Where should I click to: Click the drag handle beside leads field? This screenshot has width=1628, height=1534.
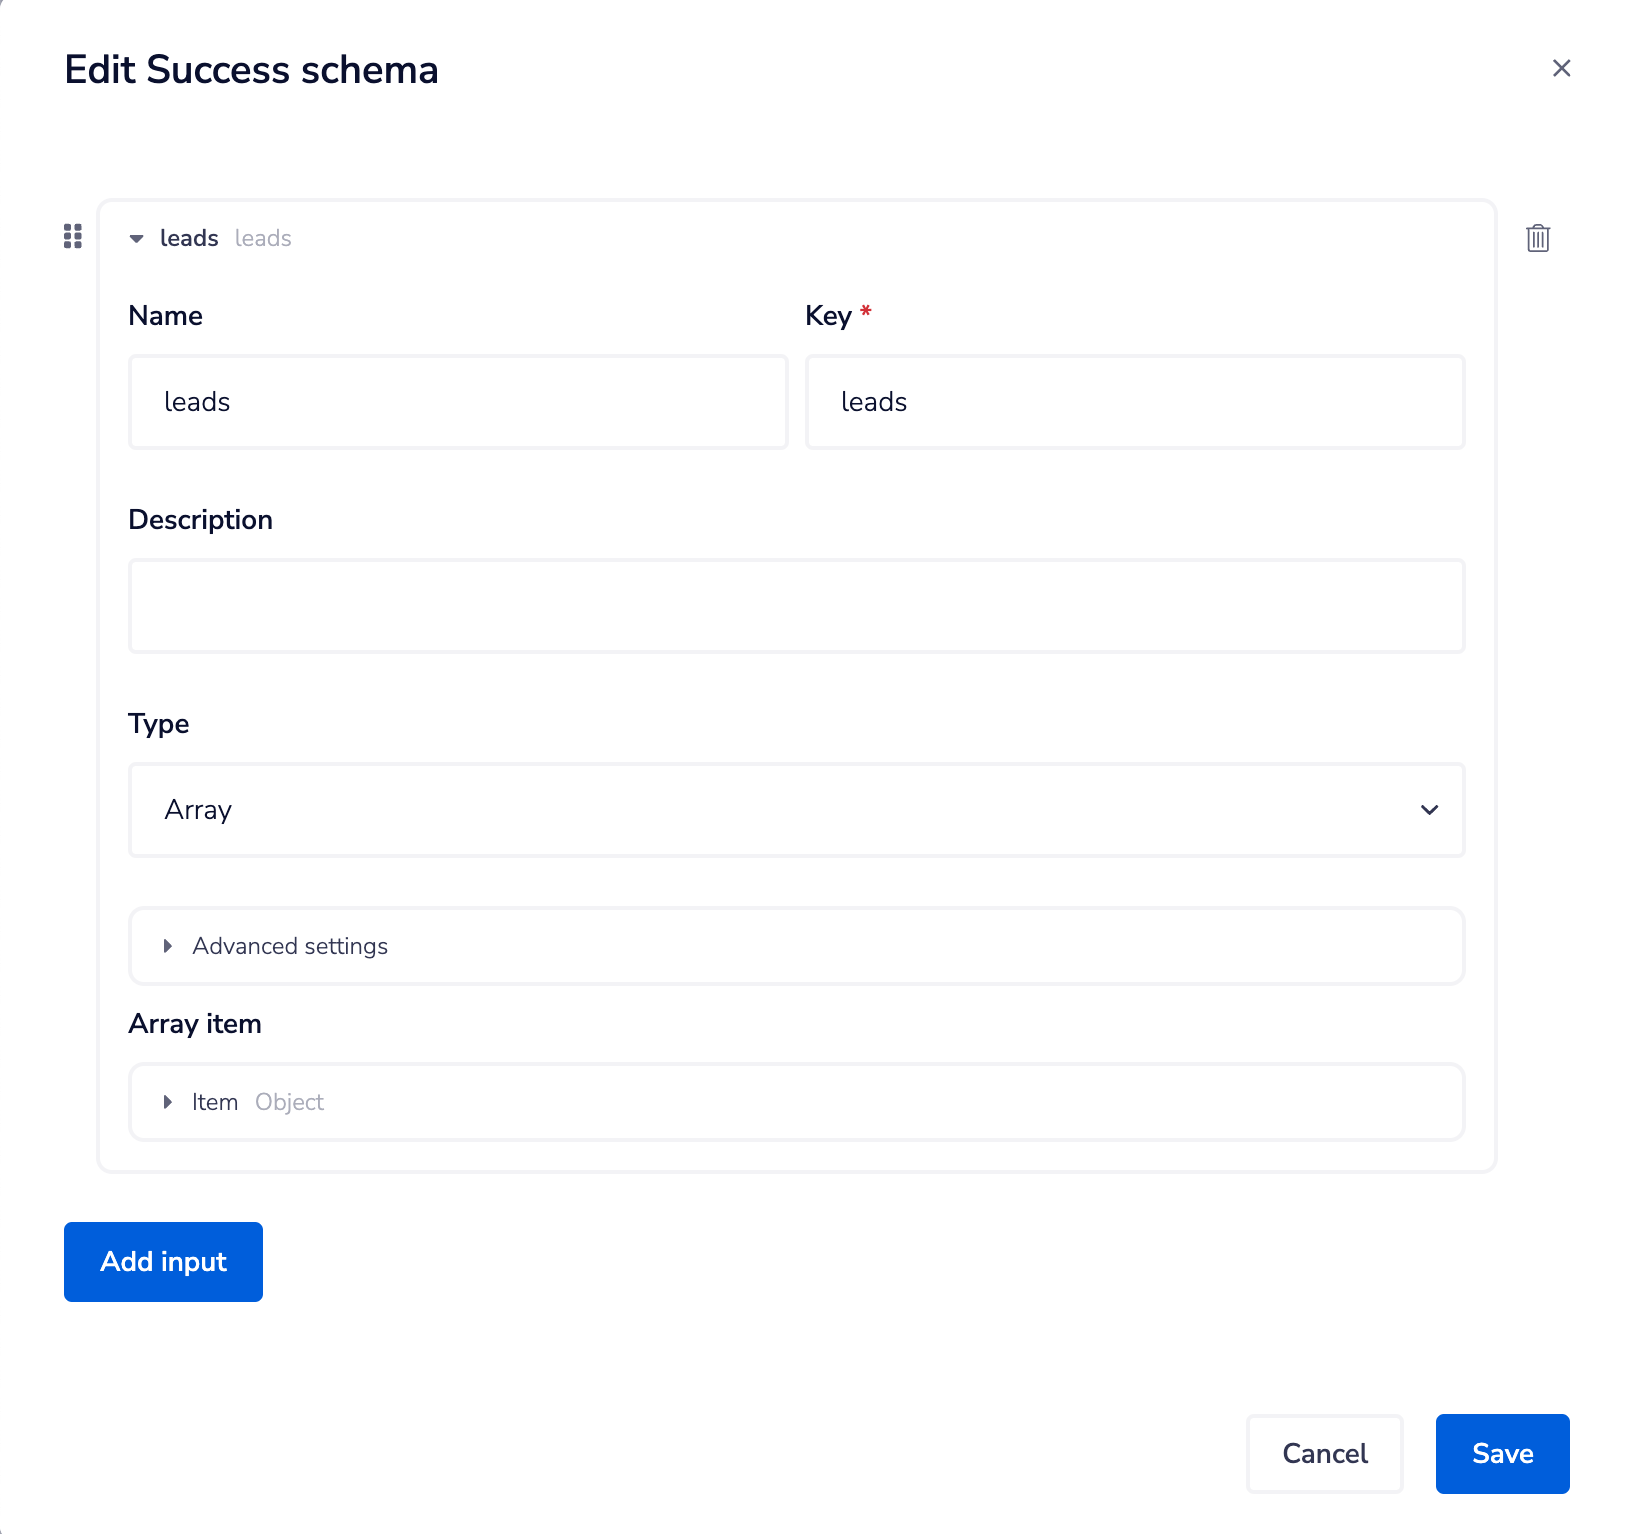[x=73, y=236]
